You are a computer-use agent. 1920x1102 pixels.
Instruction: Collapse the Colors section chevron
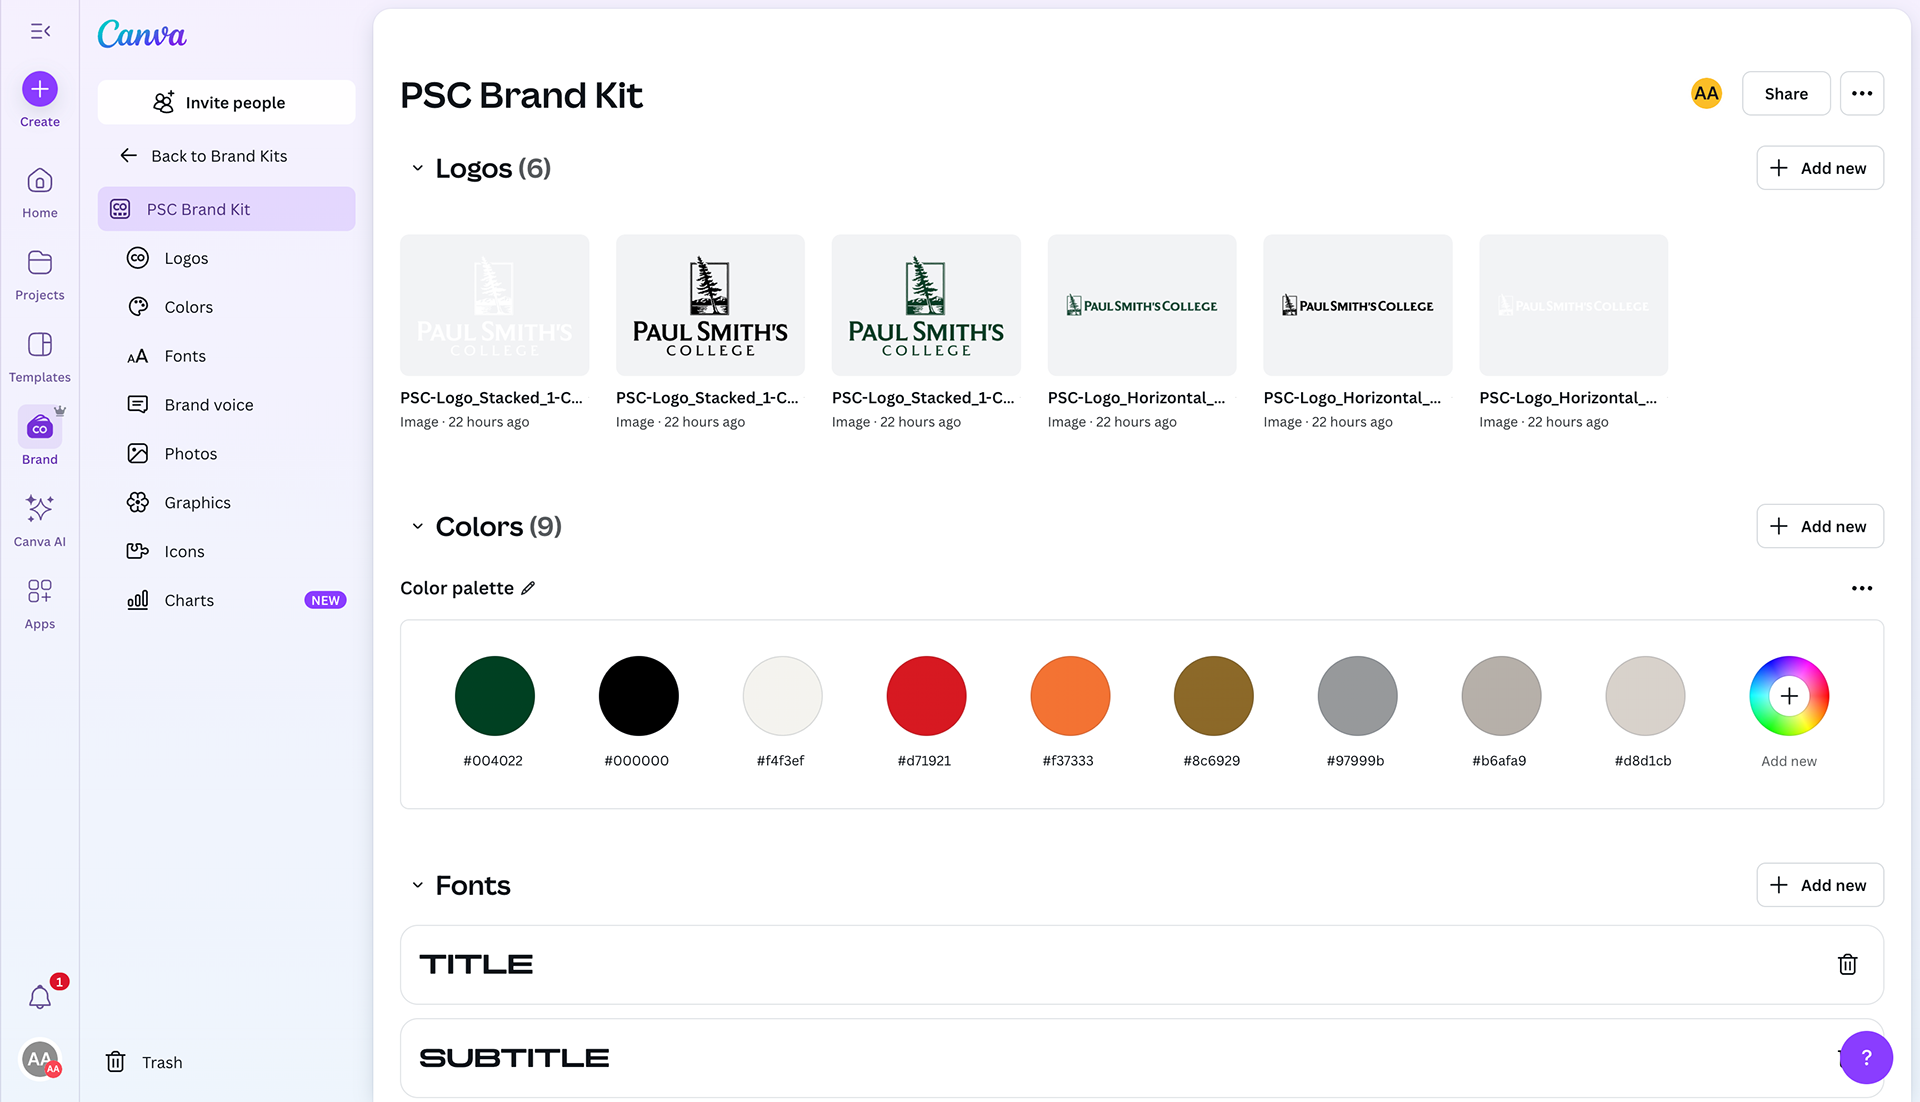tap(417, 526)
